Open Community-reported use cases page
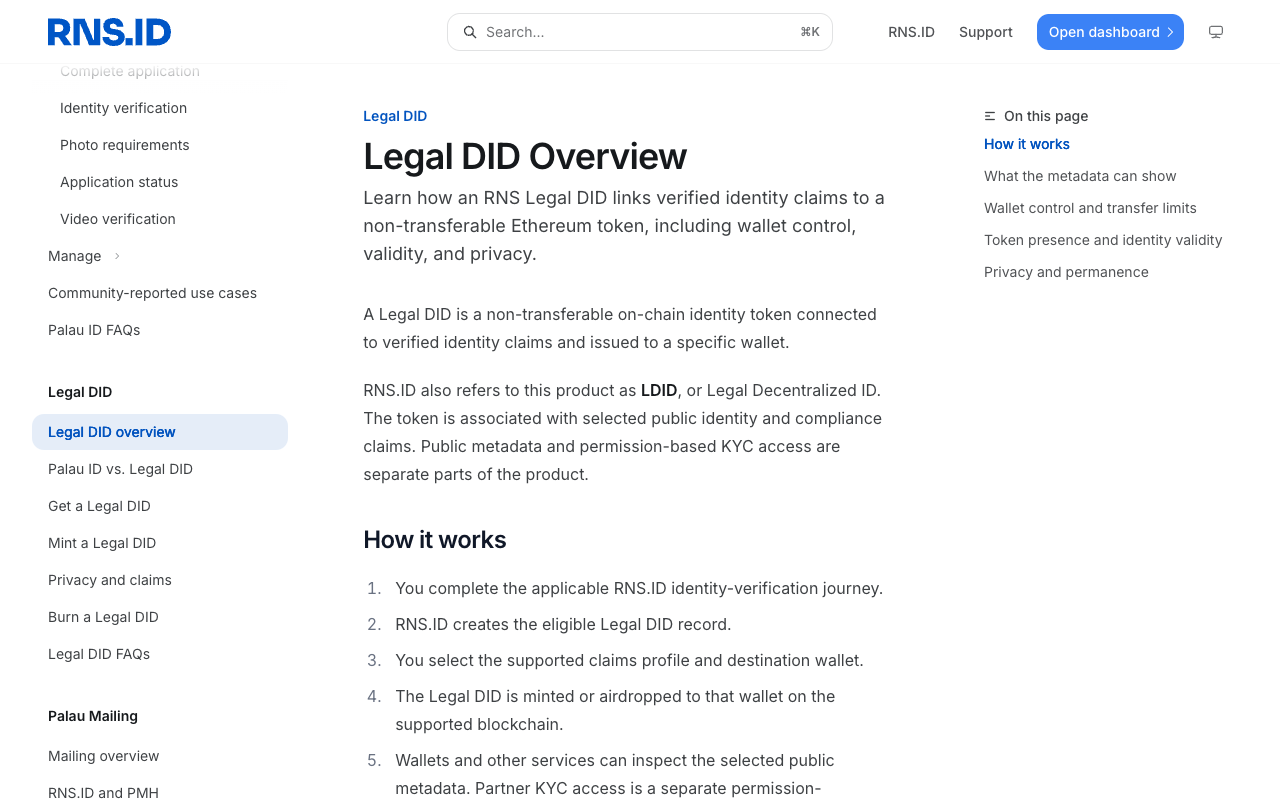Image resolution: width=1280 pixels, height=800 pixels. [x=152, y=293]
